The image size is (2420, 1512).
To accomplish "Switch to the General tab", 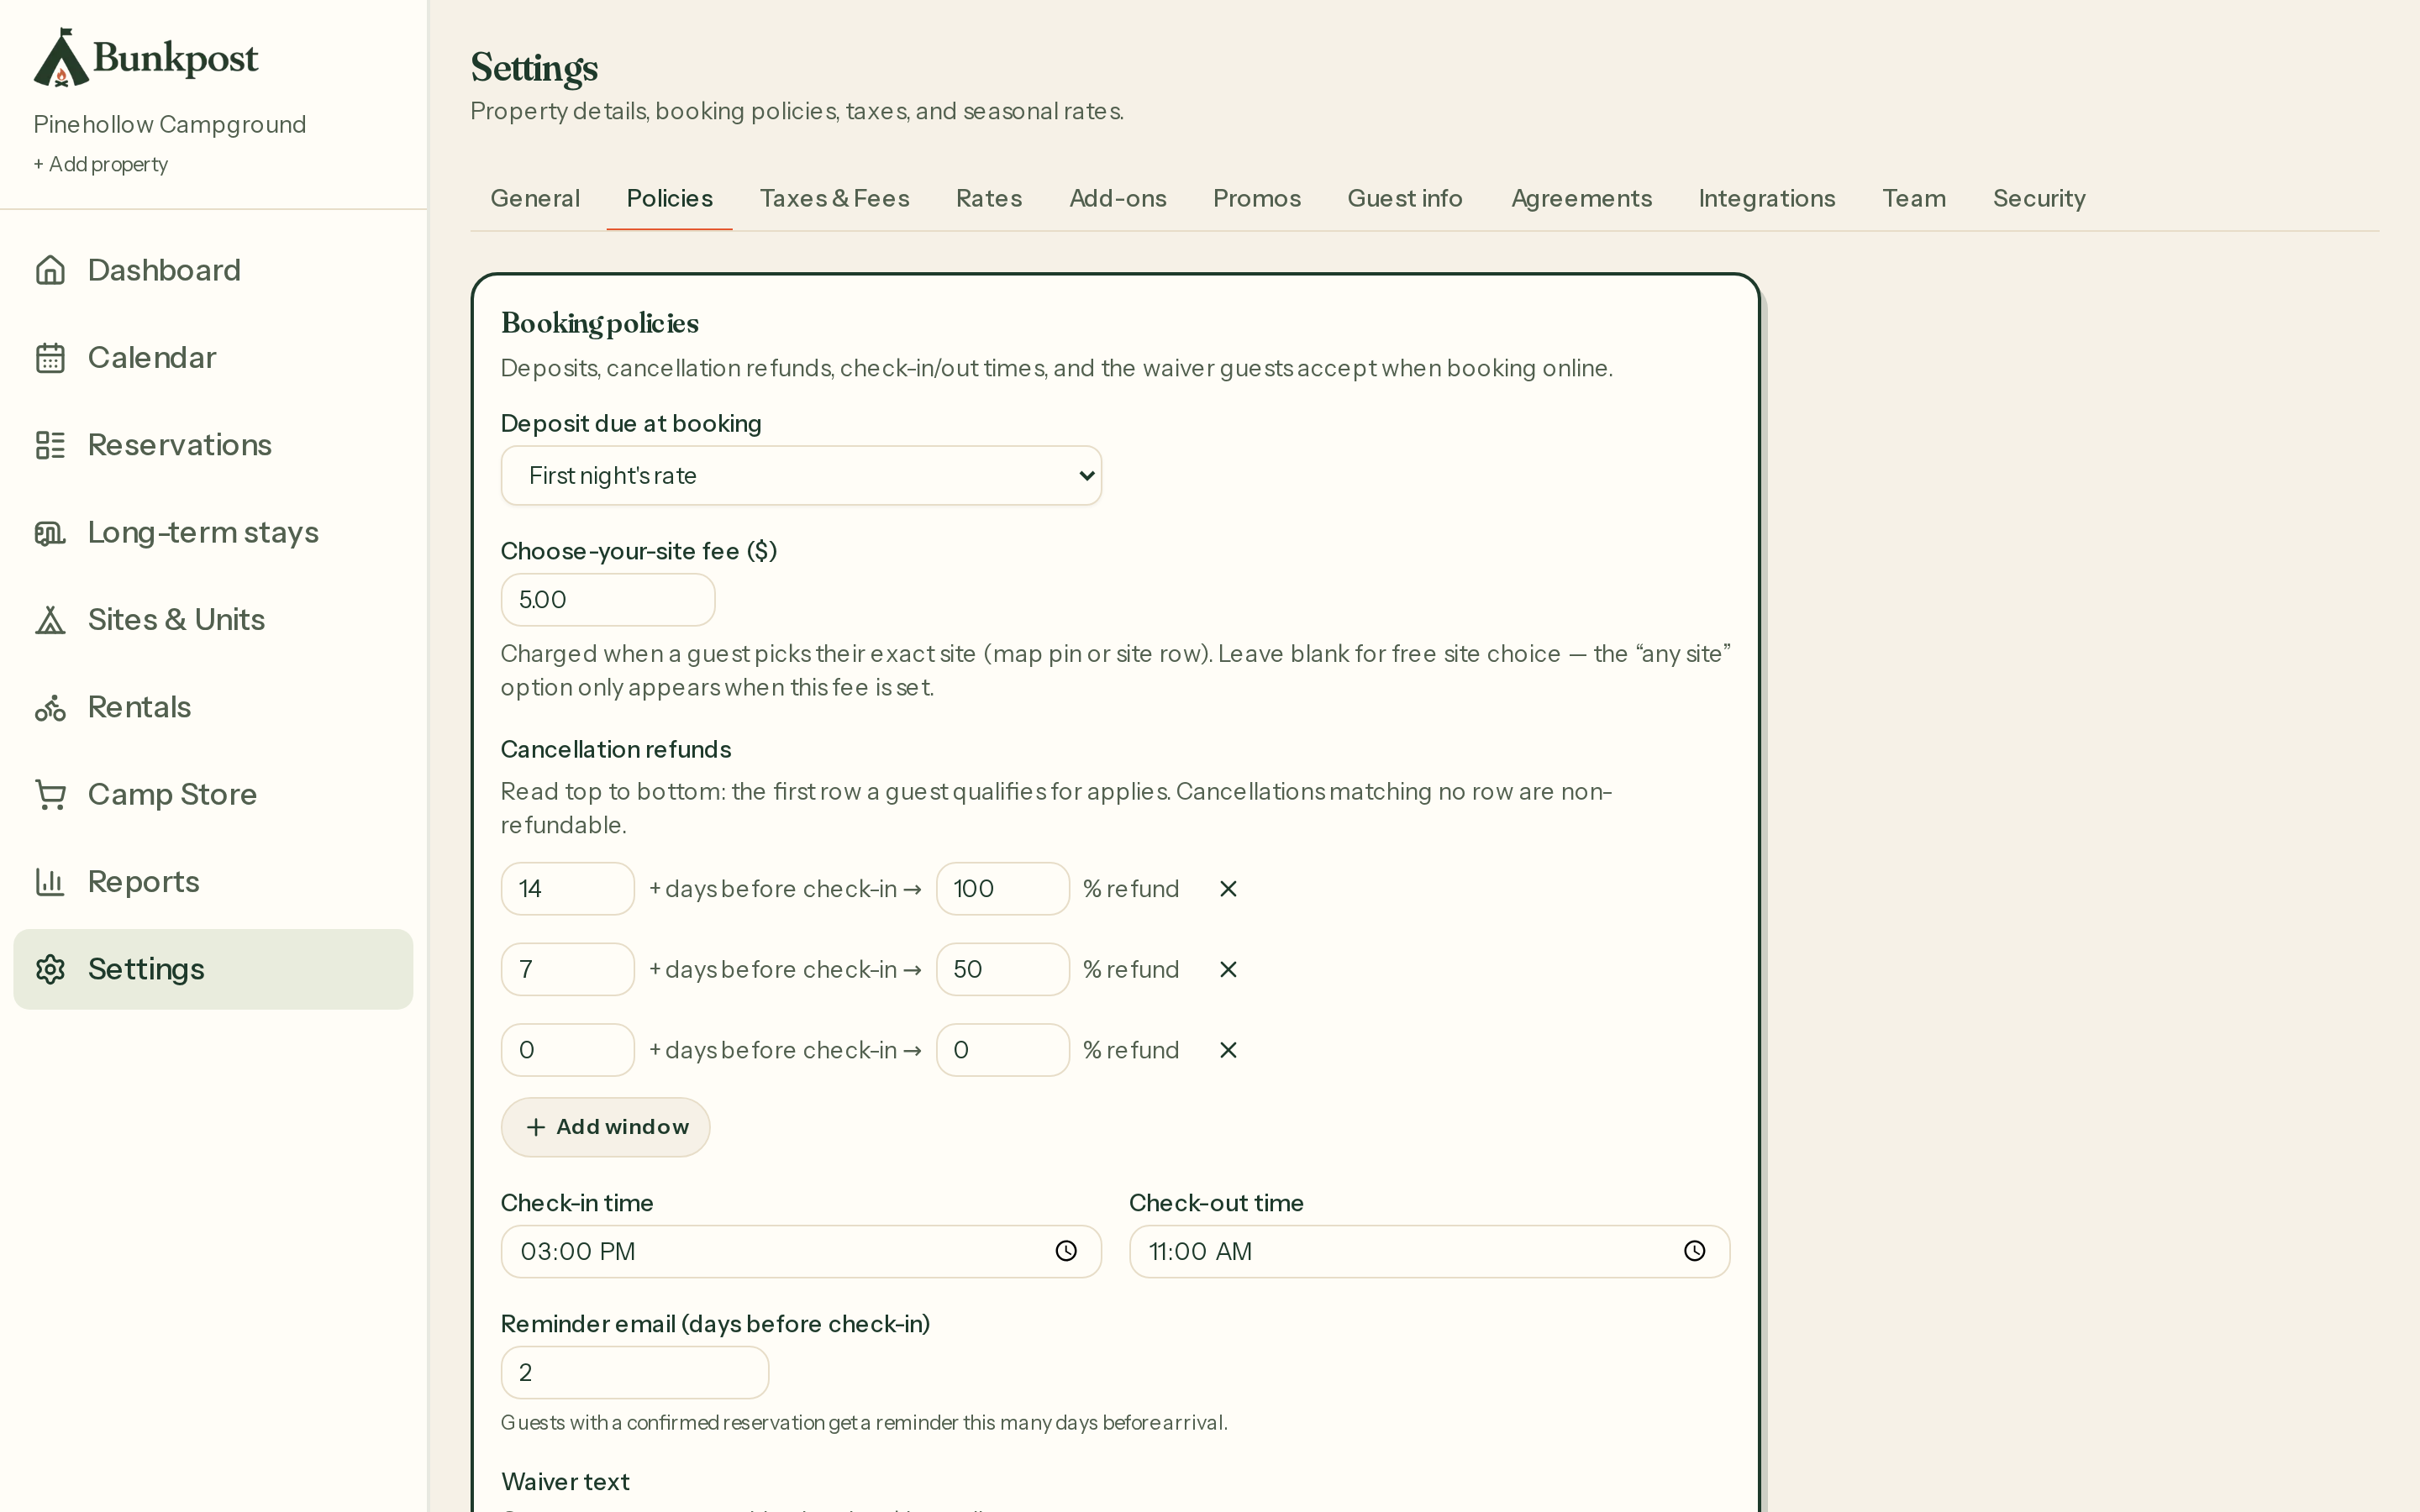I will (x=535, y=198).
